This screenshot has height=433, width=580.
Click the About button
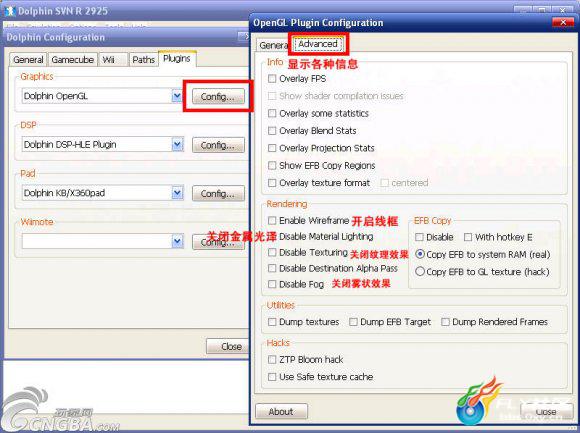(281, 411)
